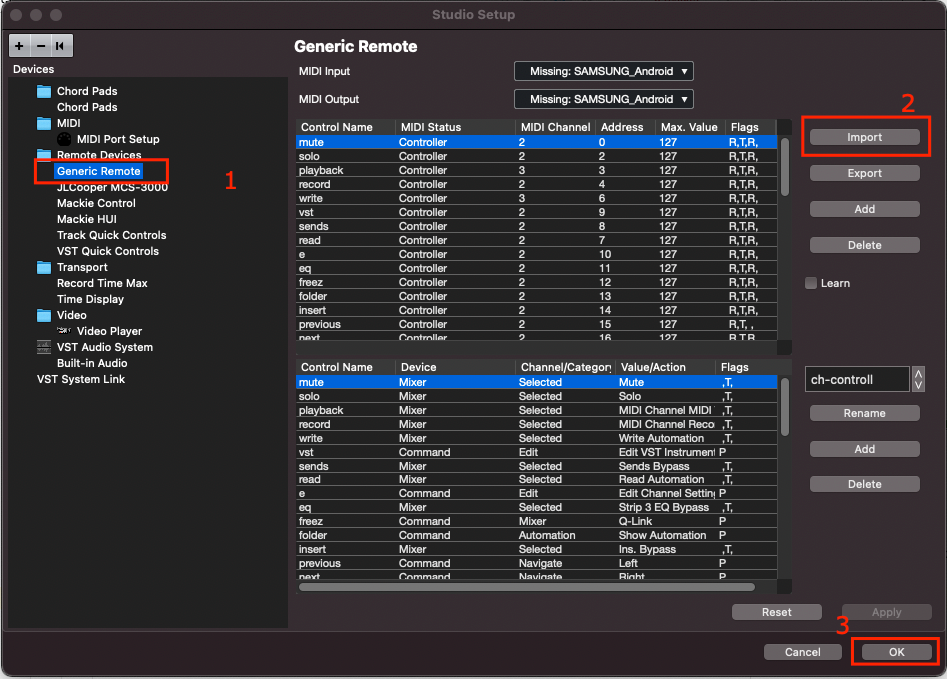Select Mackie Control in device list
This screenshot has width=947, height=679.
point(96,203)
